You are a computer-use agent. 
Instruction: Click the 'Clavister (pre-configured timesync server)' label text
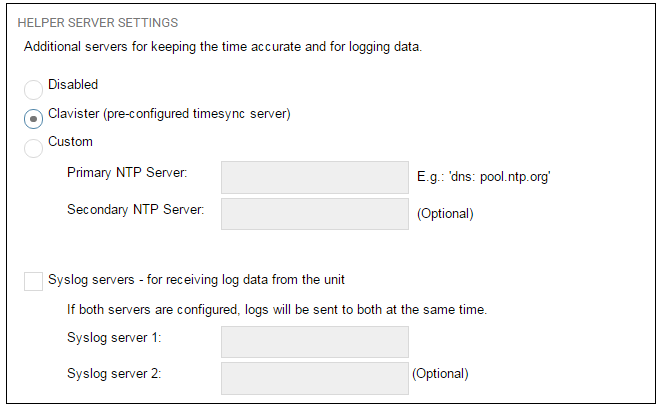169,114
